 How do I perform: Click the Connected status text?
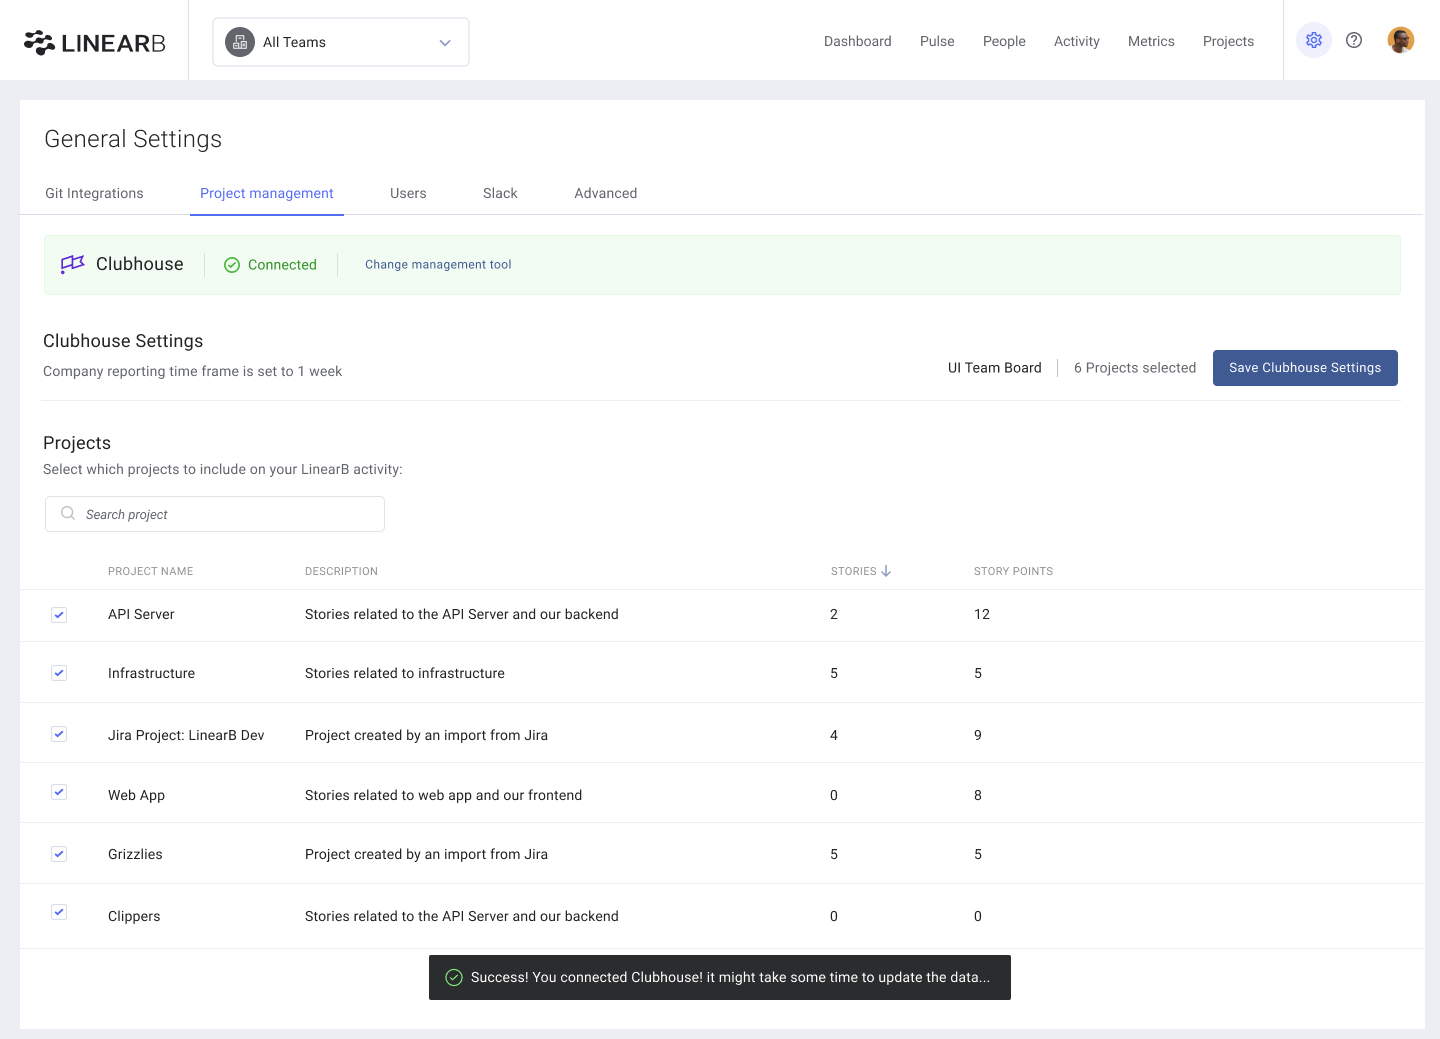tap(282, 265)
